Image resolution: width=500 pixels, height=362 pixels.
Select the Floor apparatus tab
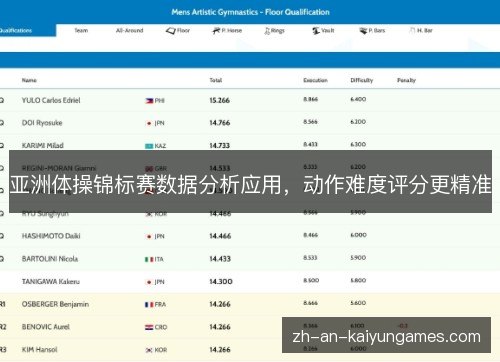click(x=178, y=31)
